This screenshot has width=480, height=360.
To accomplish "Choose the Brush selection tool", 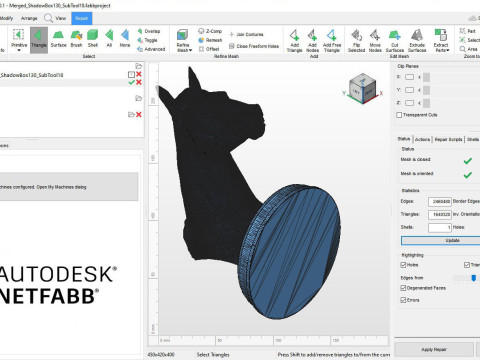I will (76, 39).
